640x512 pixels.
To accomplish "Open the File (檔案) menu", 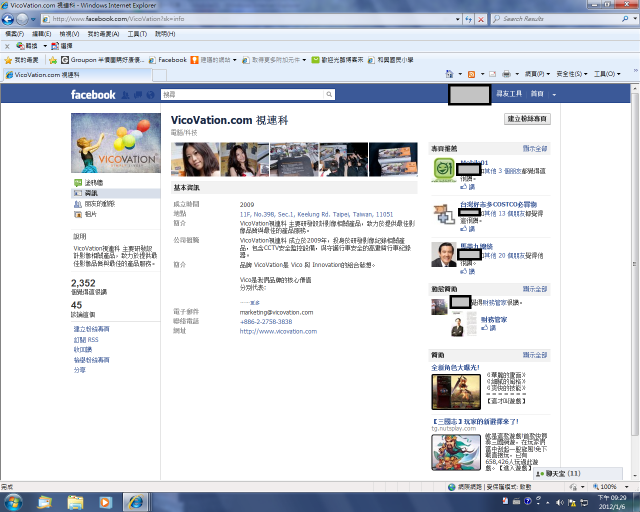I will point(14,34).
